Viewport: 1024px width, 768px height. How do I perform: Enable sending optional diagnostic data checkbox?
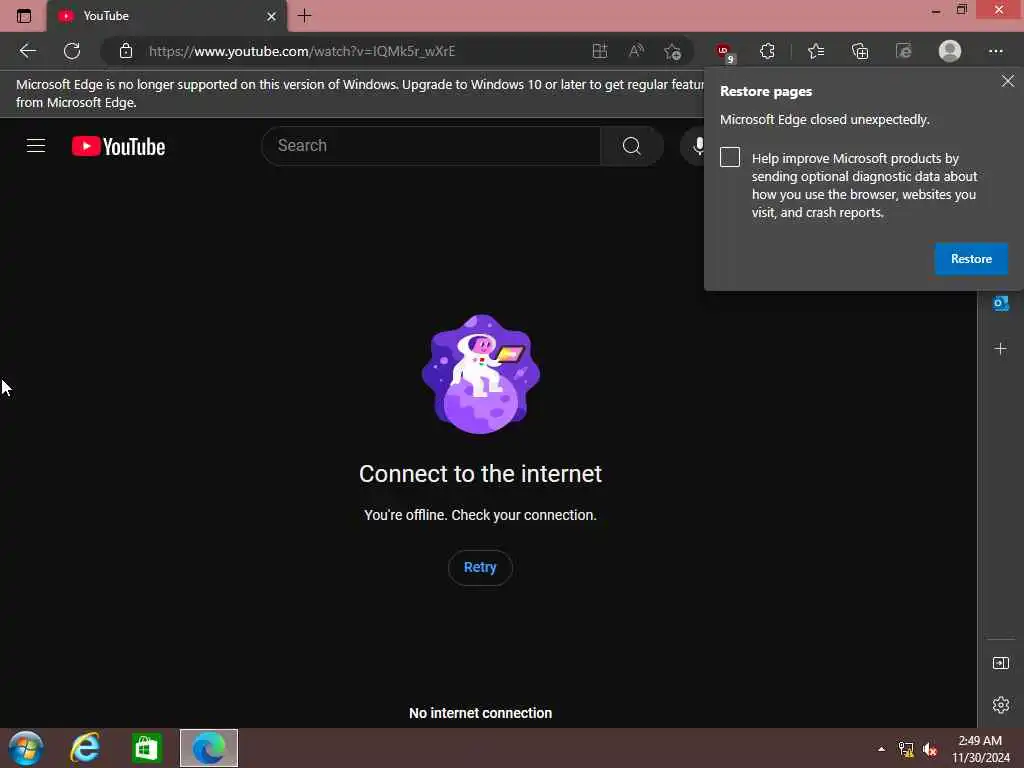730,157
